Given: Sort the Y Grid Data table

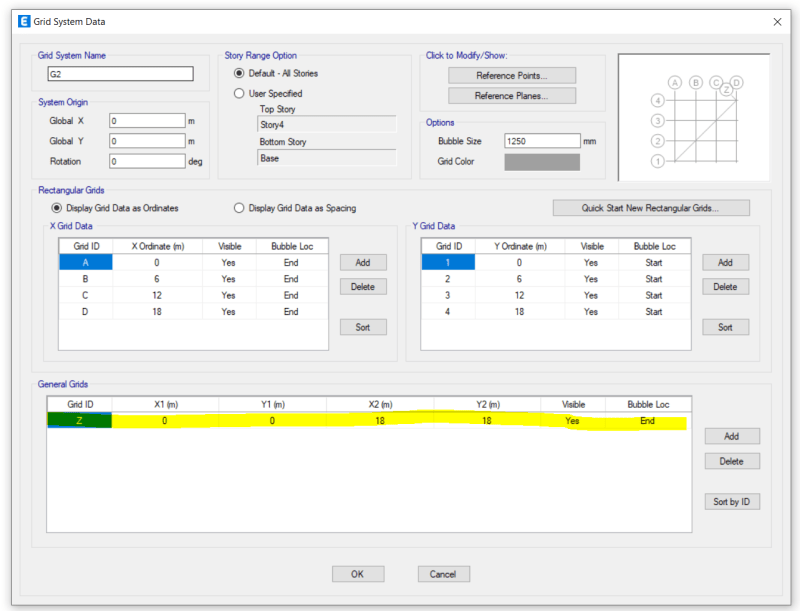Looking at the screenshot, I should tap(726, 327).
